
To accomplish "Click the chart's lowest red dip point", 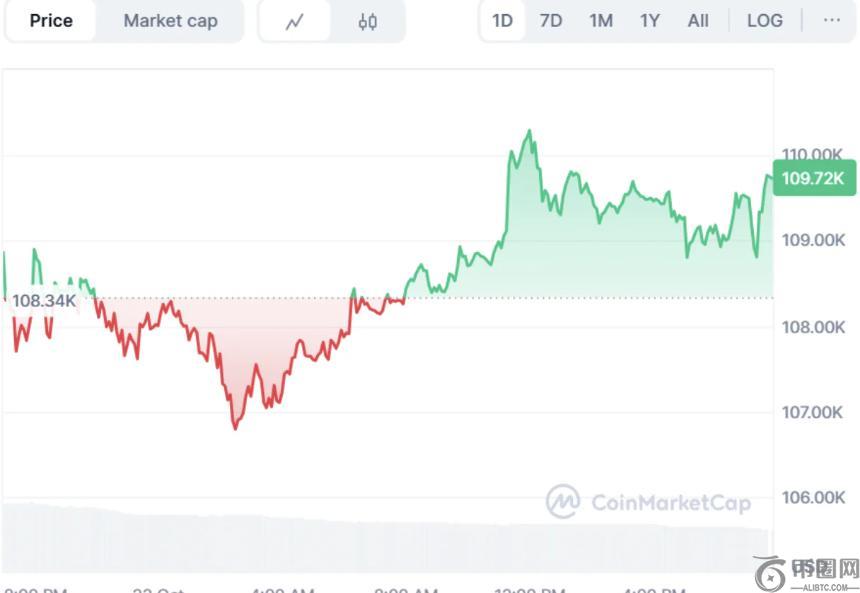I will pyautogui.click(x=236, y=428).
